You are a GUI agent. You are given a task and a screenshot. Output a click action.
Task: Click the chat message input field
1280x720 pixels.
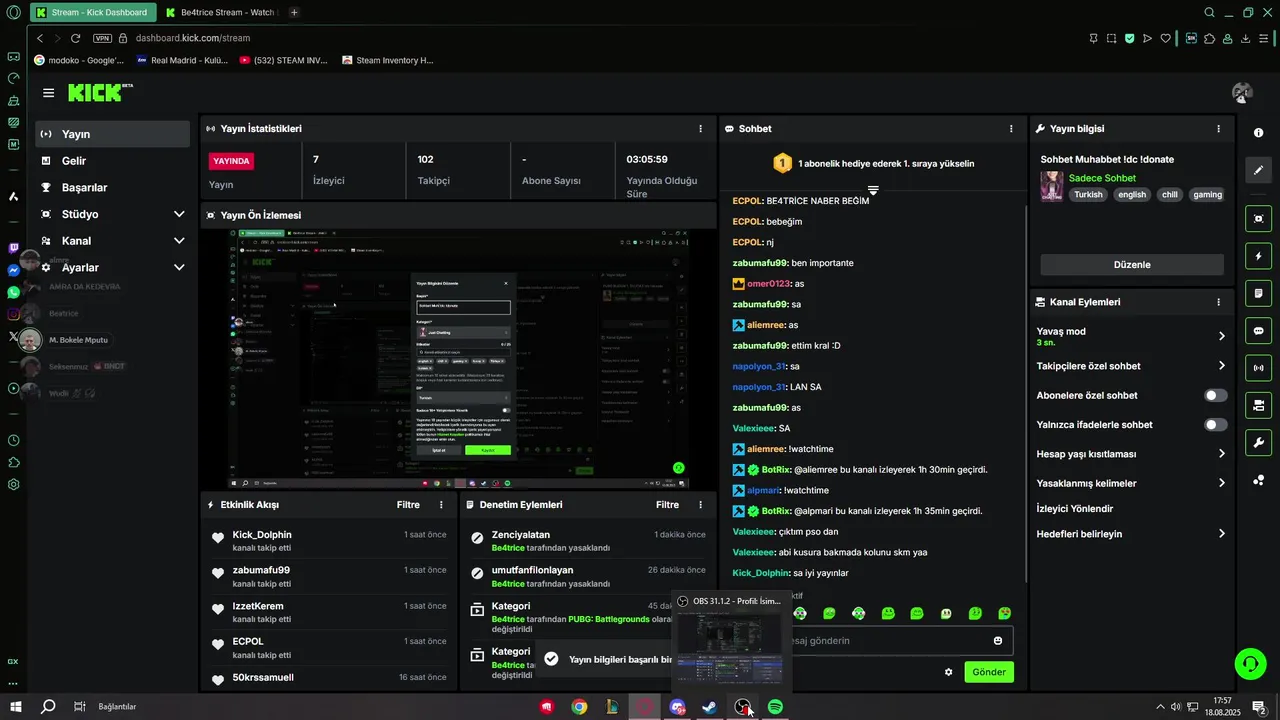point(890,641)
